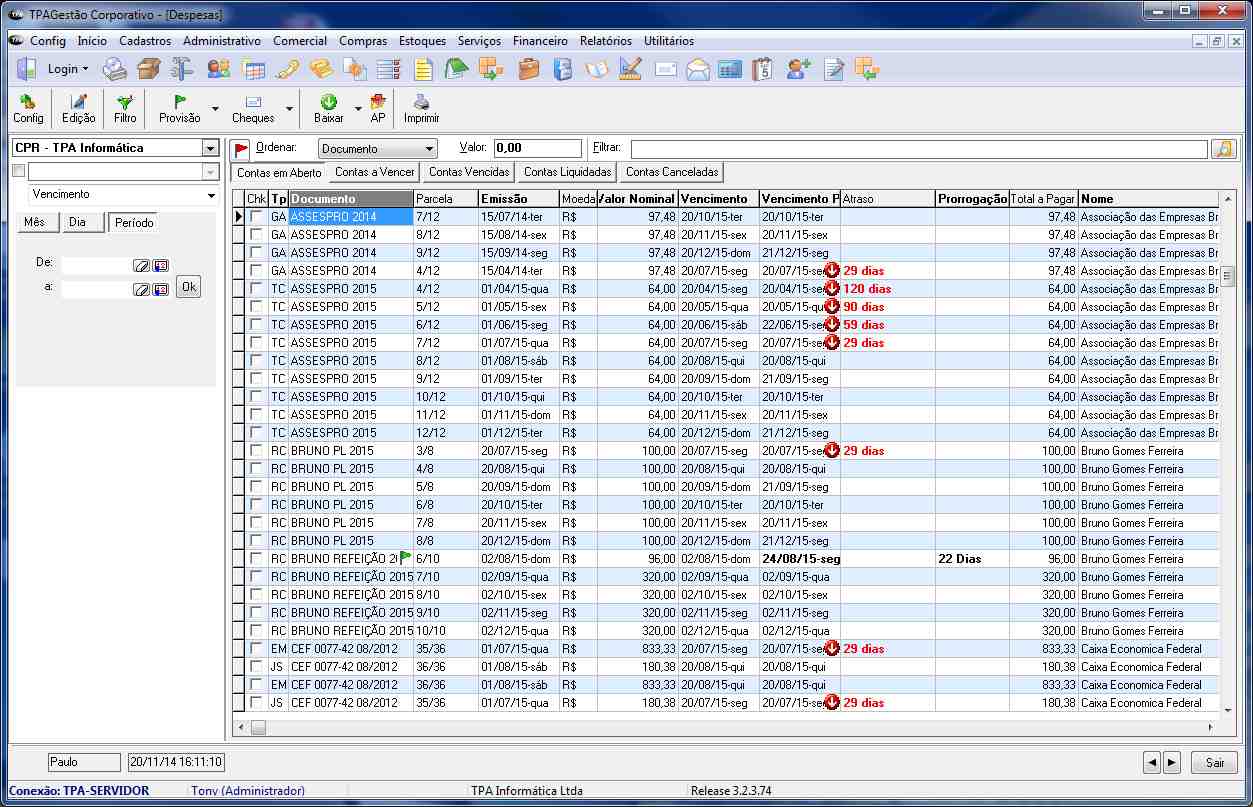This screenshot has width=1253, height=807.
Task: Click the Edição toolbar icon
Action: point(78,101)
